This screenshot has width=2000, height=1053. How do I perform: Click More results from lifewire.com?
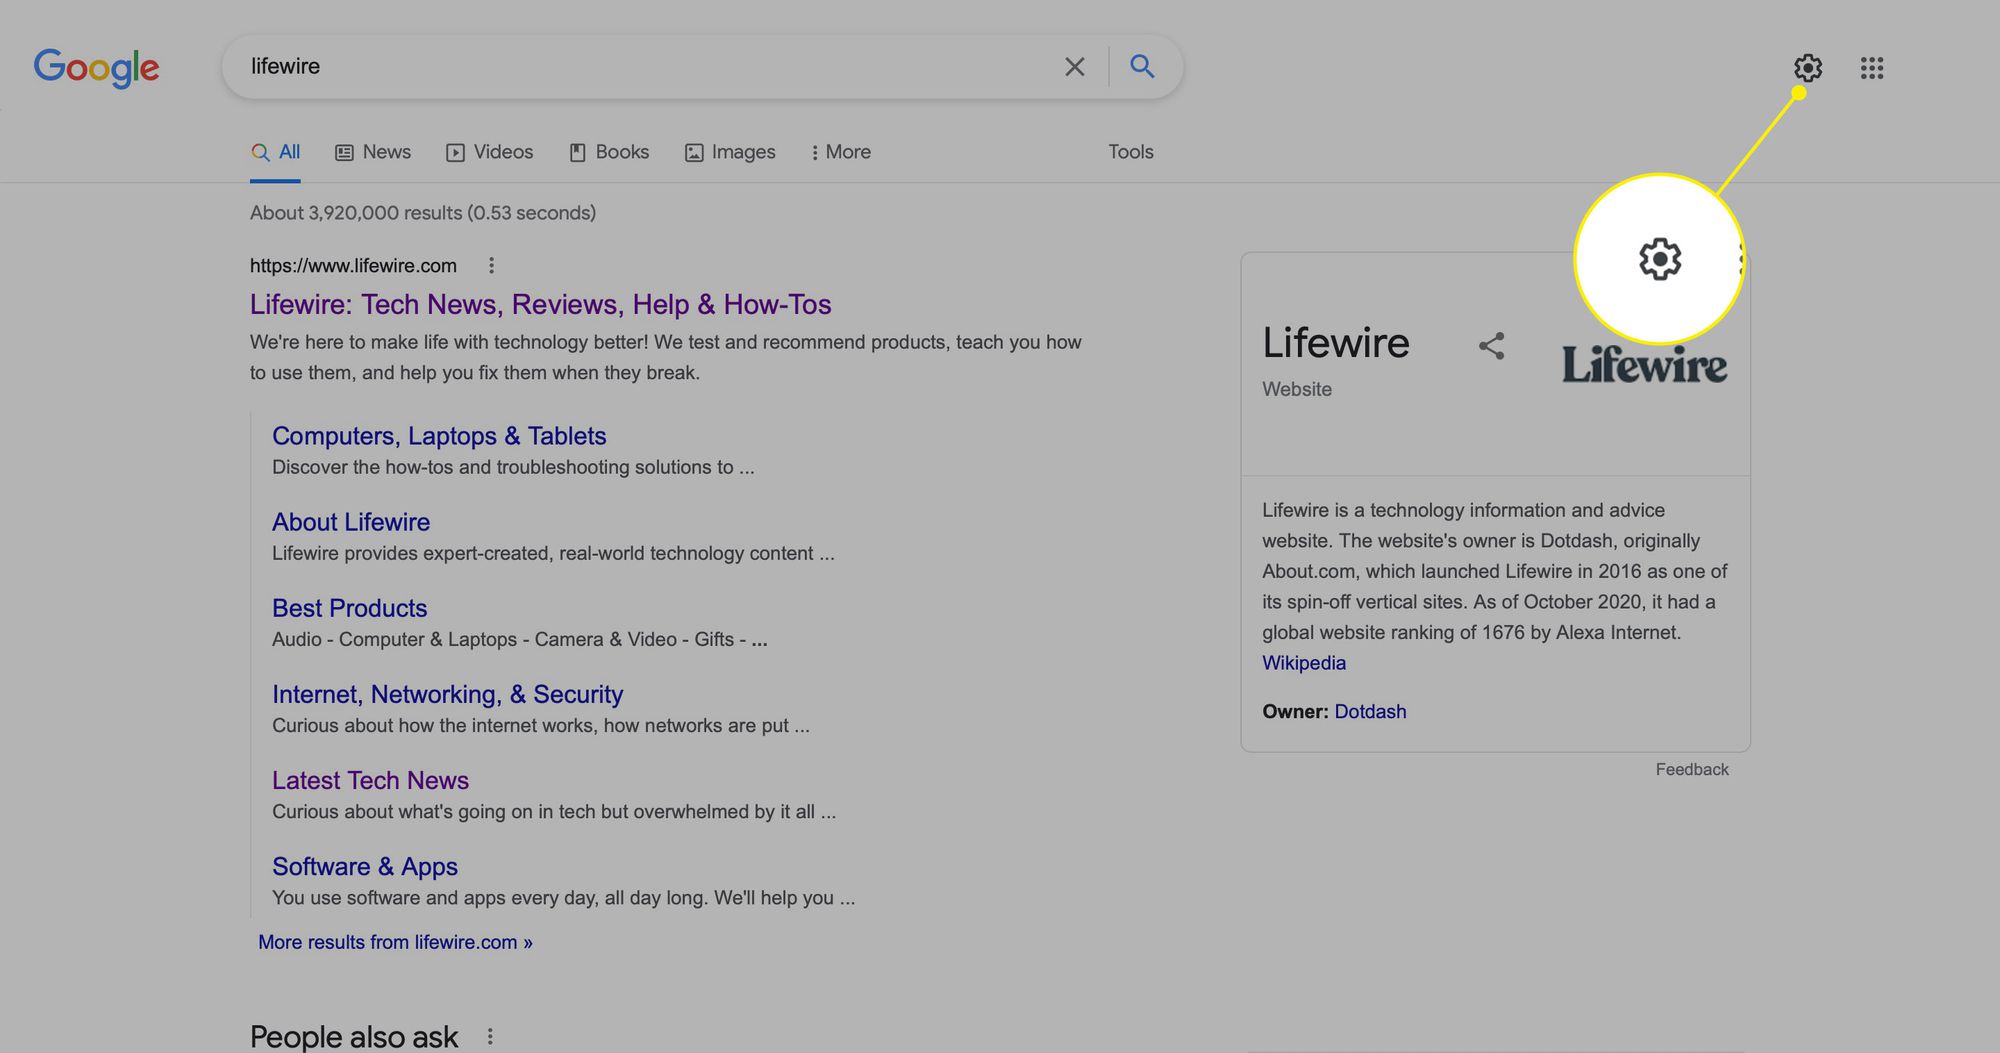pos(395,942)
